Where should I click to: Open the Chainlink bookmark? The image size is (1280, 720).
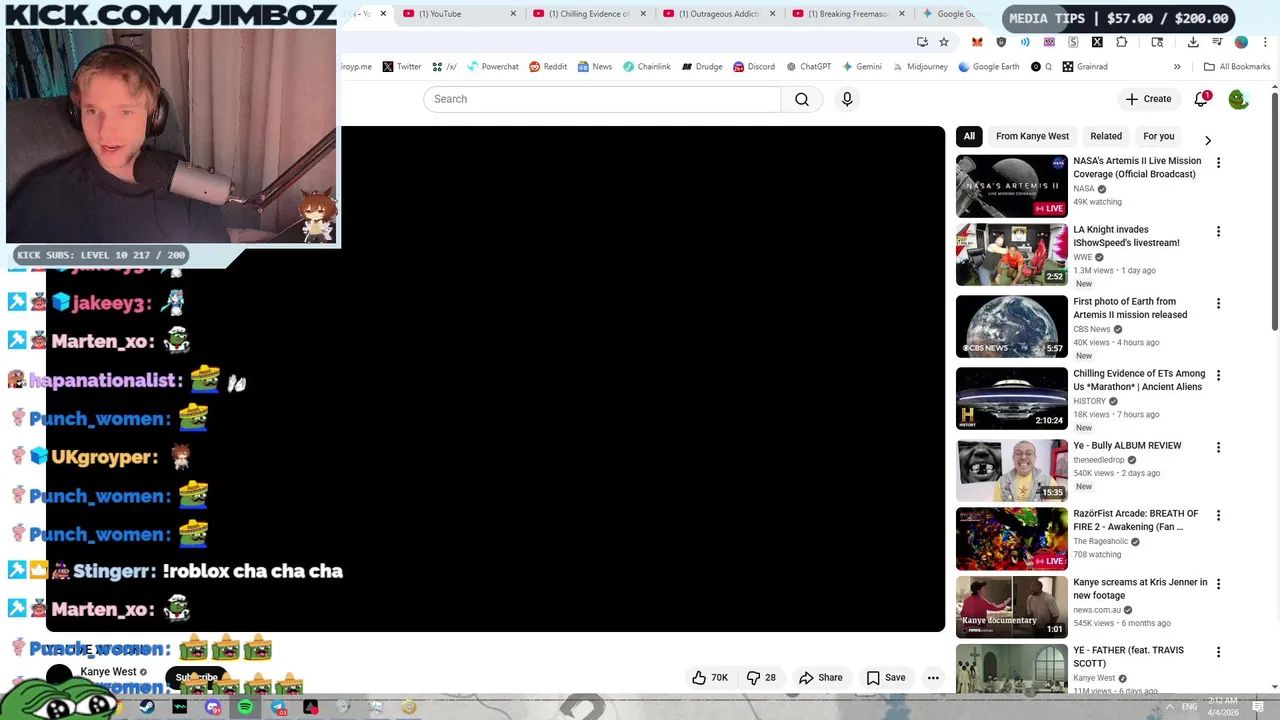point(647,67)
